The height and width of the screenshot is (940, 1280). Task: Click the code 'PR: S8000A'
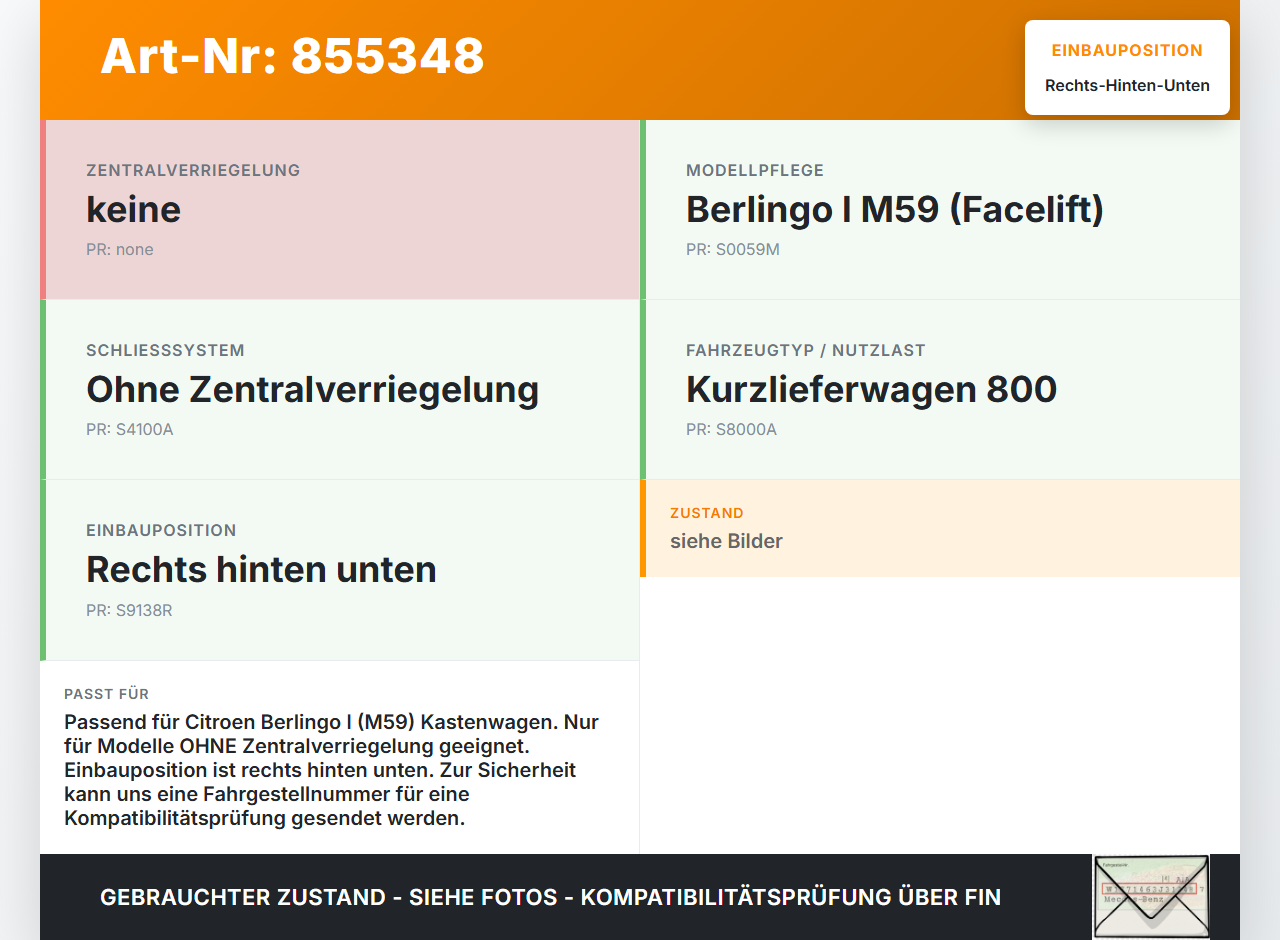[x=731, y=429]
